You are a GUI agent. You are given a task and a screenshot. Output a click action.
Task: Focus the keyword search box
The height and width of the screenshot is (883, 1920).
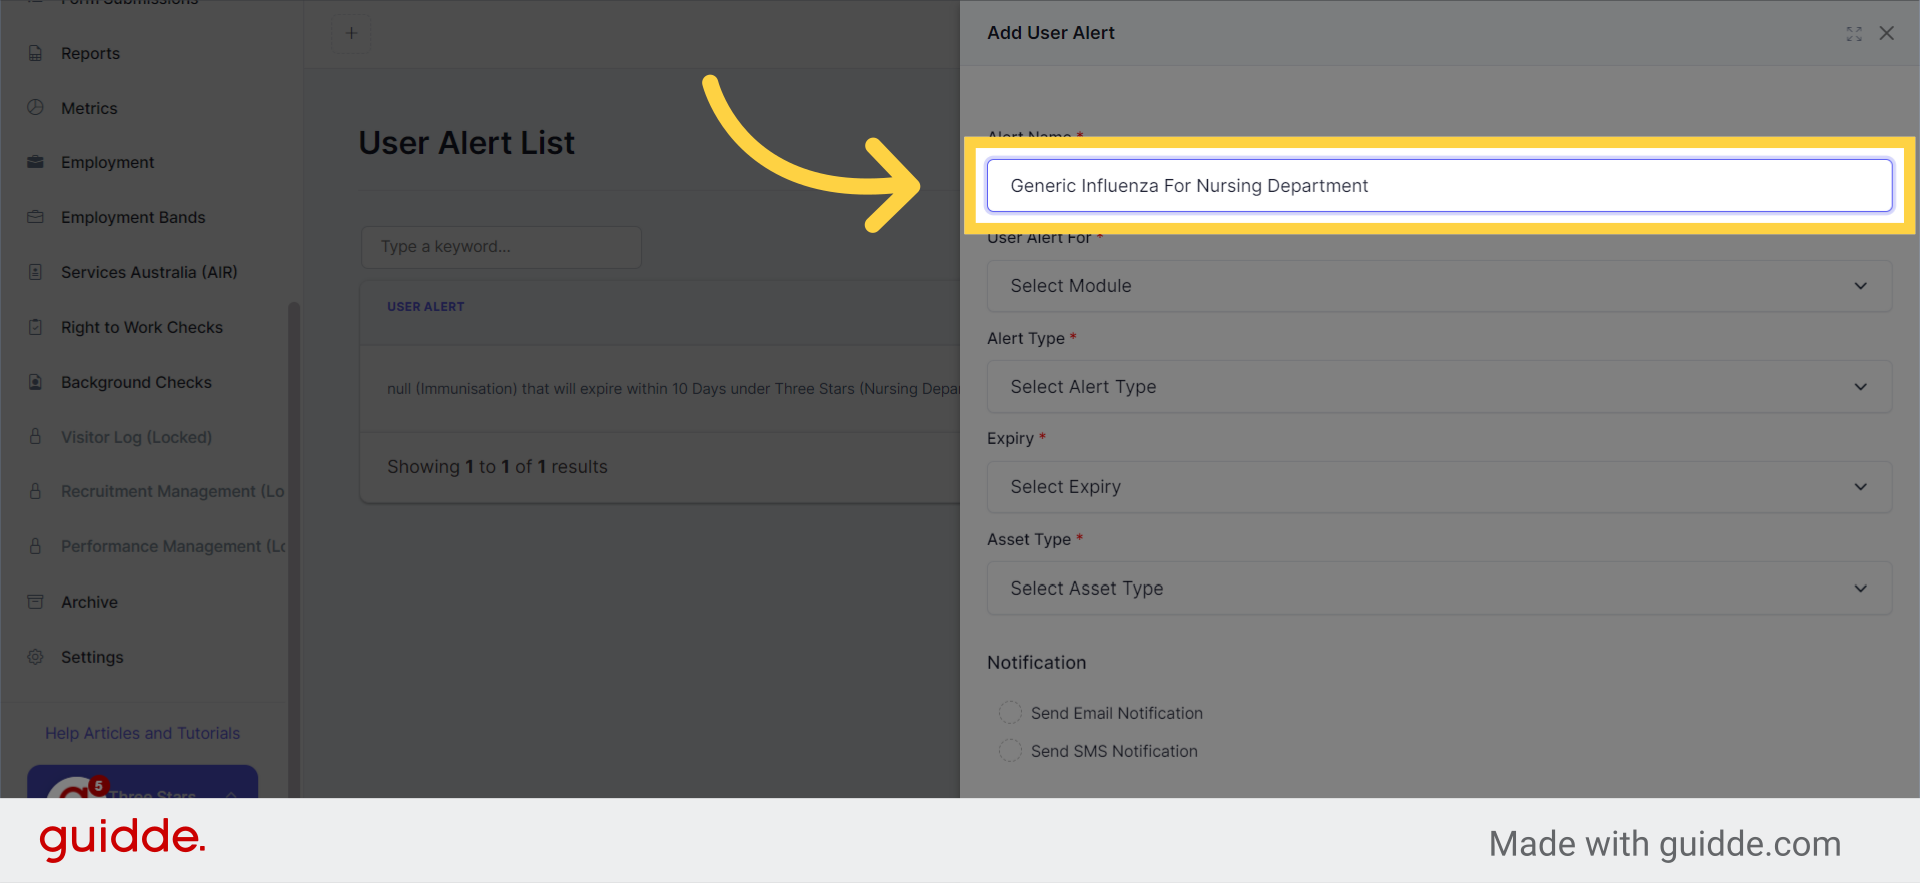pyautogui.click(x=501, y=247)
